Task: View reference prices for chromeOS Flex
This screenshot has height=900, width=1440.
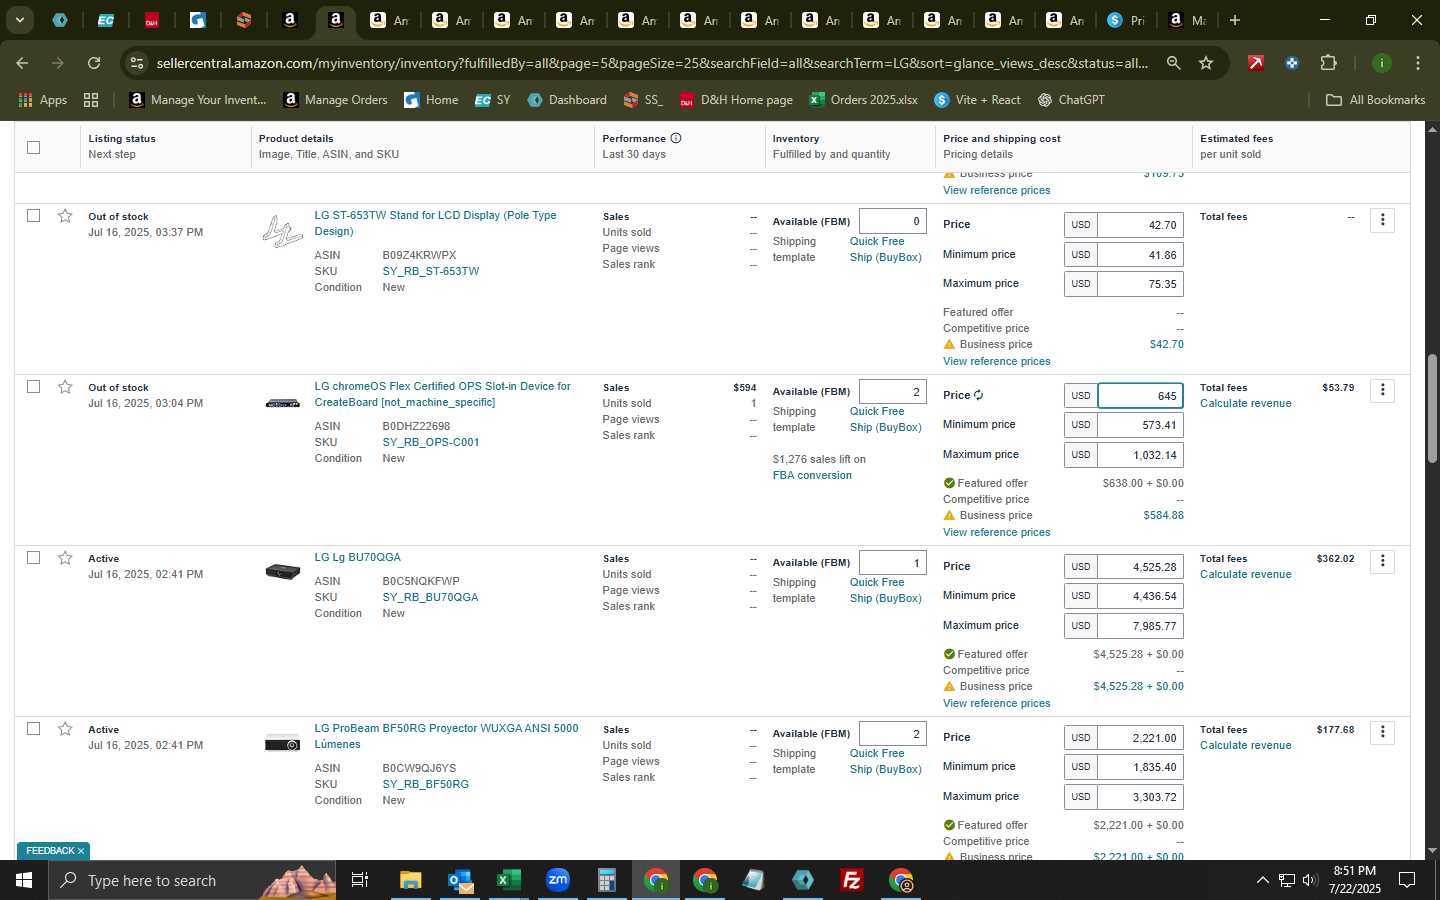Action: 996,532
